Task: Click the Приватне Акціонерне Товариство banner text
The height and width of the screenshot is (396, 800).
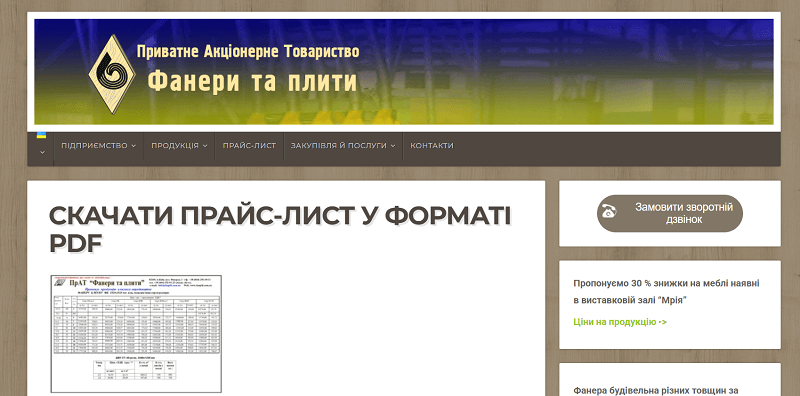Action: pyautogui.click(x=248, y=52)
